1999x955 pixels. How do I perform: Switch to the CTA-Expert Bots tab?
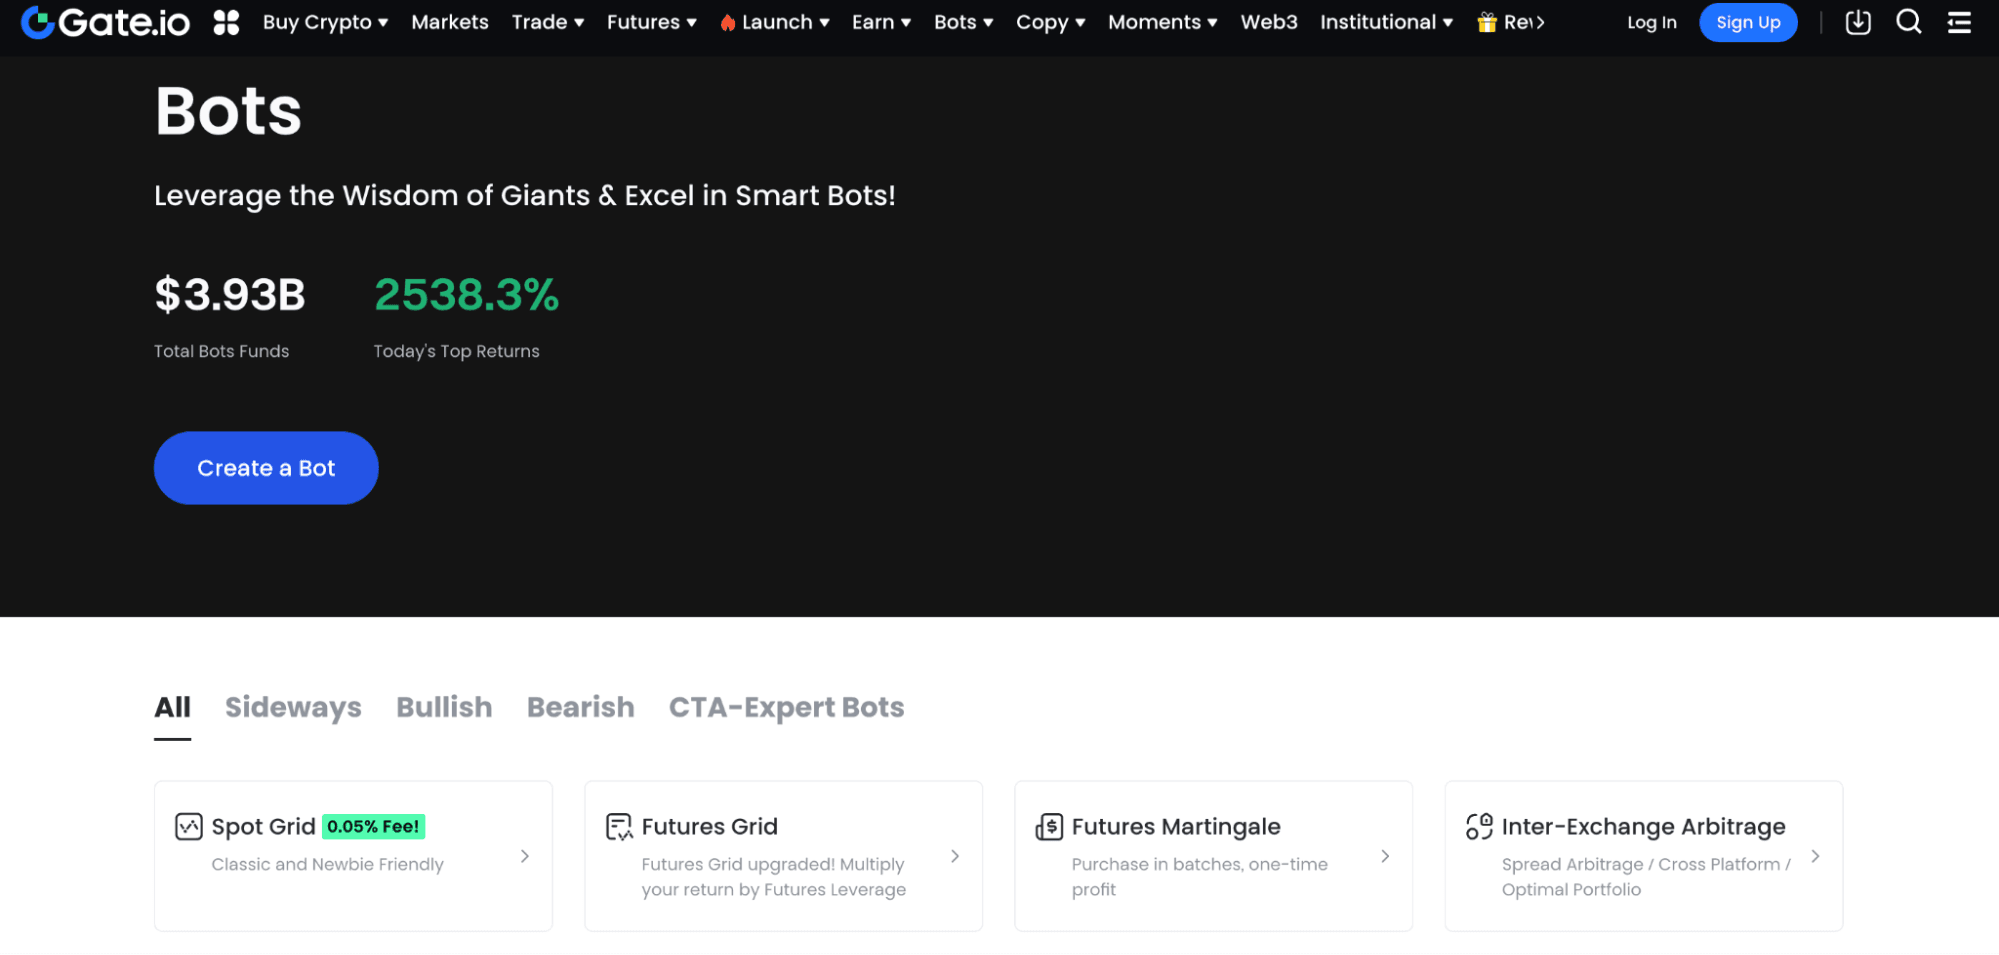click(787, 707)
